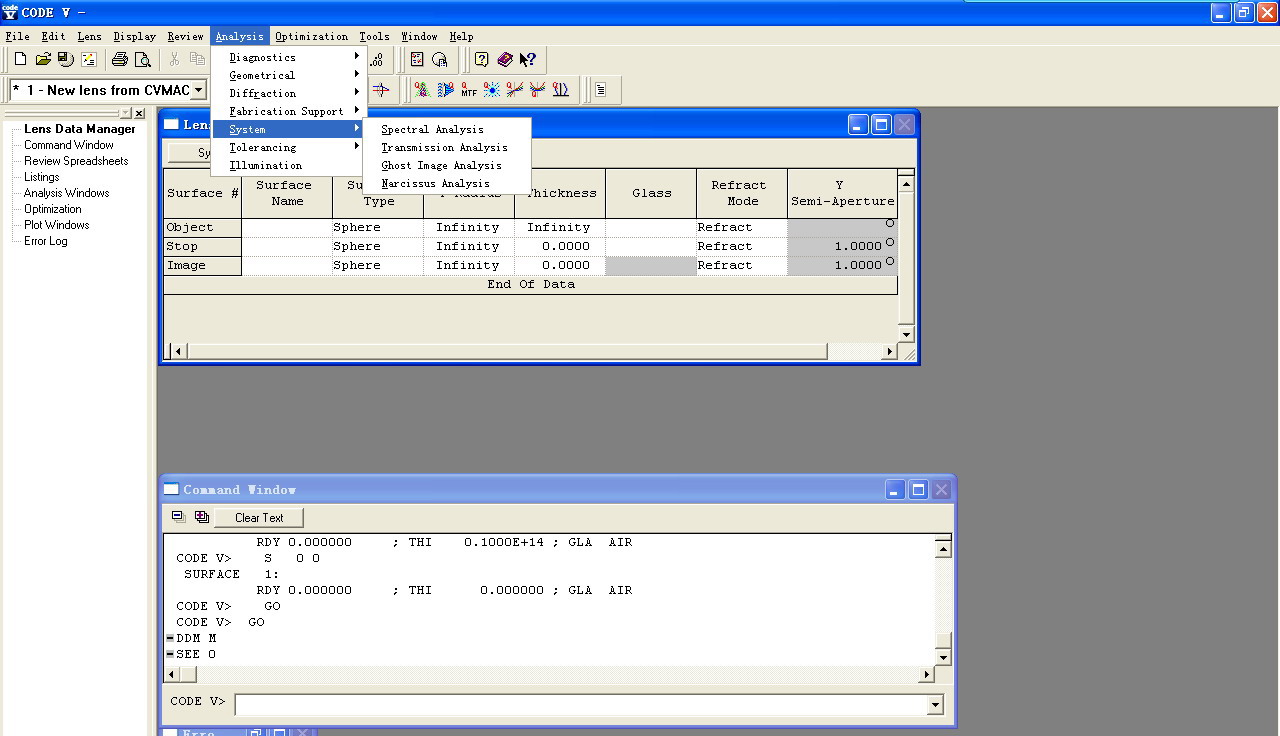Select Listings in navigation tree
1280x736 pixels.
coord(42,177)
